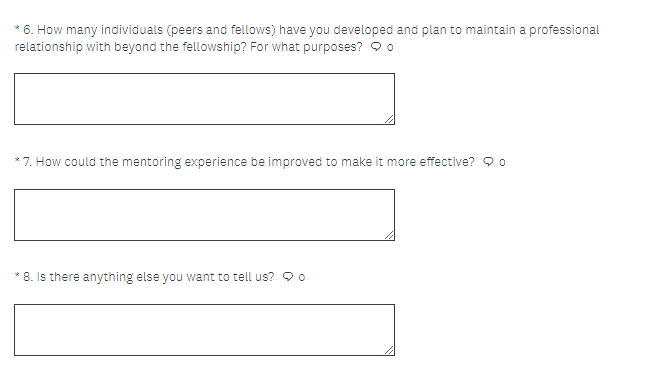667x376 pixels.
Task: Click resize grip of question 7 text area
Action: point(389,235)
